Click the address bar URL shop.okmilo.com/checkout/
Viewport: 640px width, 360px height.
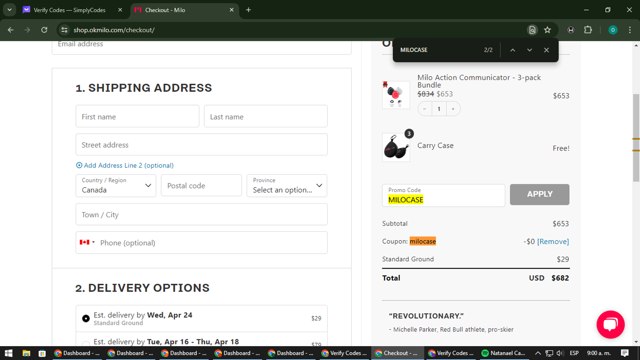click(114, 30)
